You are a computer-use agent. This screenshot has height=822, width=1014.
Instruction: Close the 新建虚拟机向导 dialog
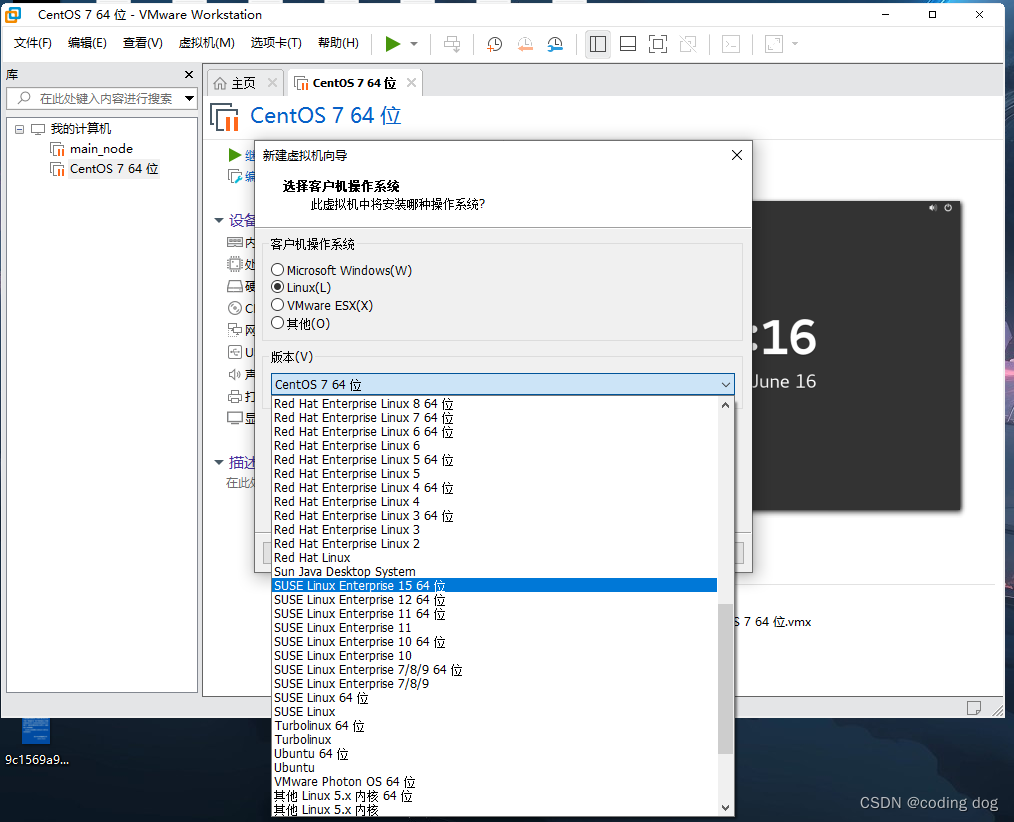click(737, 155)
